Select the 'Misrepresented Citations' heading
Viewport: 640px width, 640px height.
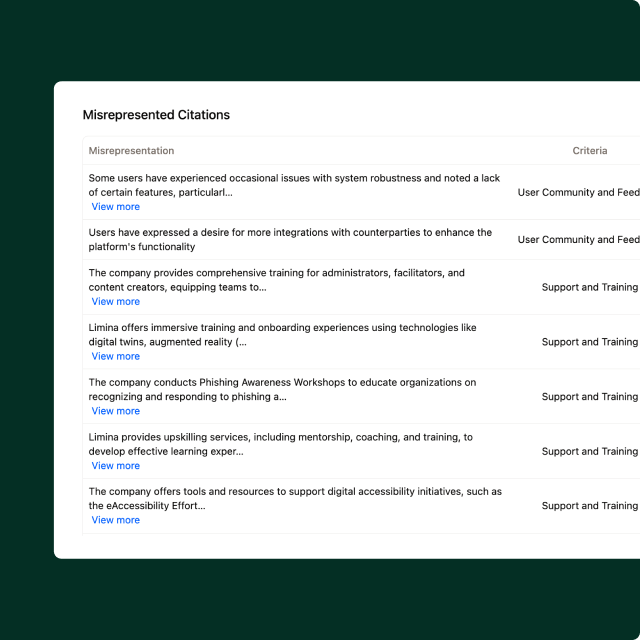[156, 115]
